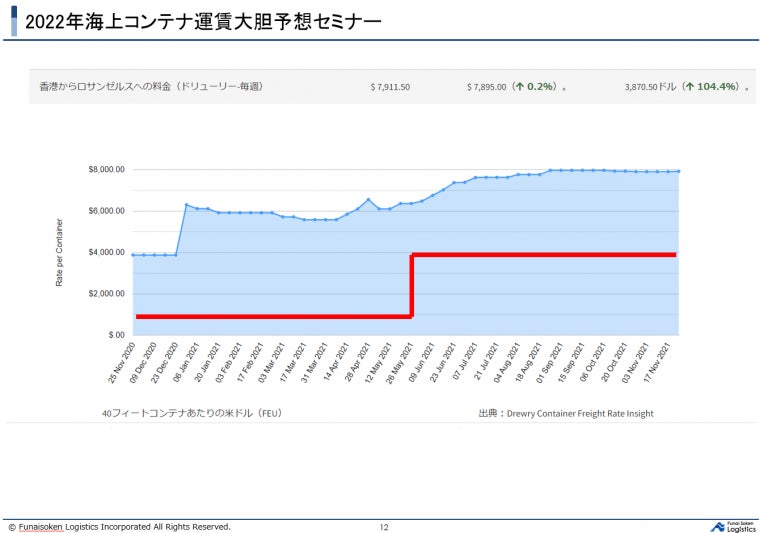Click the $7,895.00 previous rate value
The image size is (768, 533).
[486, 87]
